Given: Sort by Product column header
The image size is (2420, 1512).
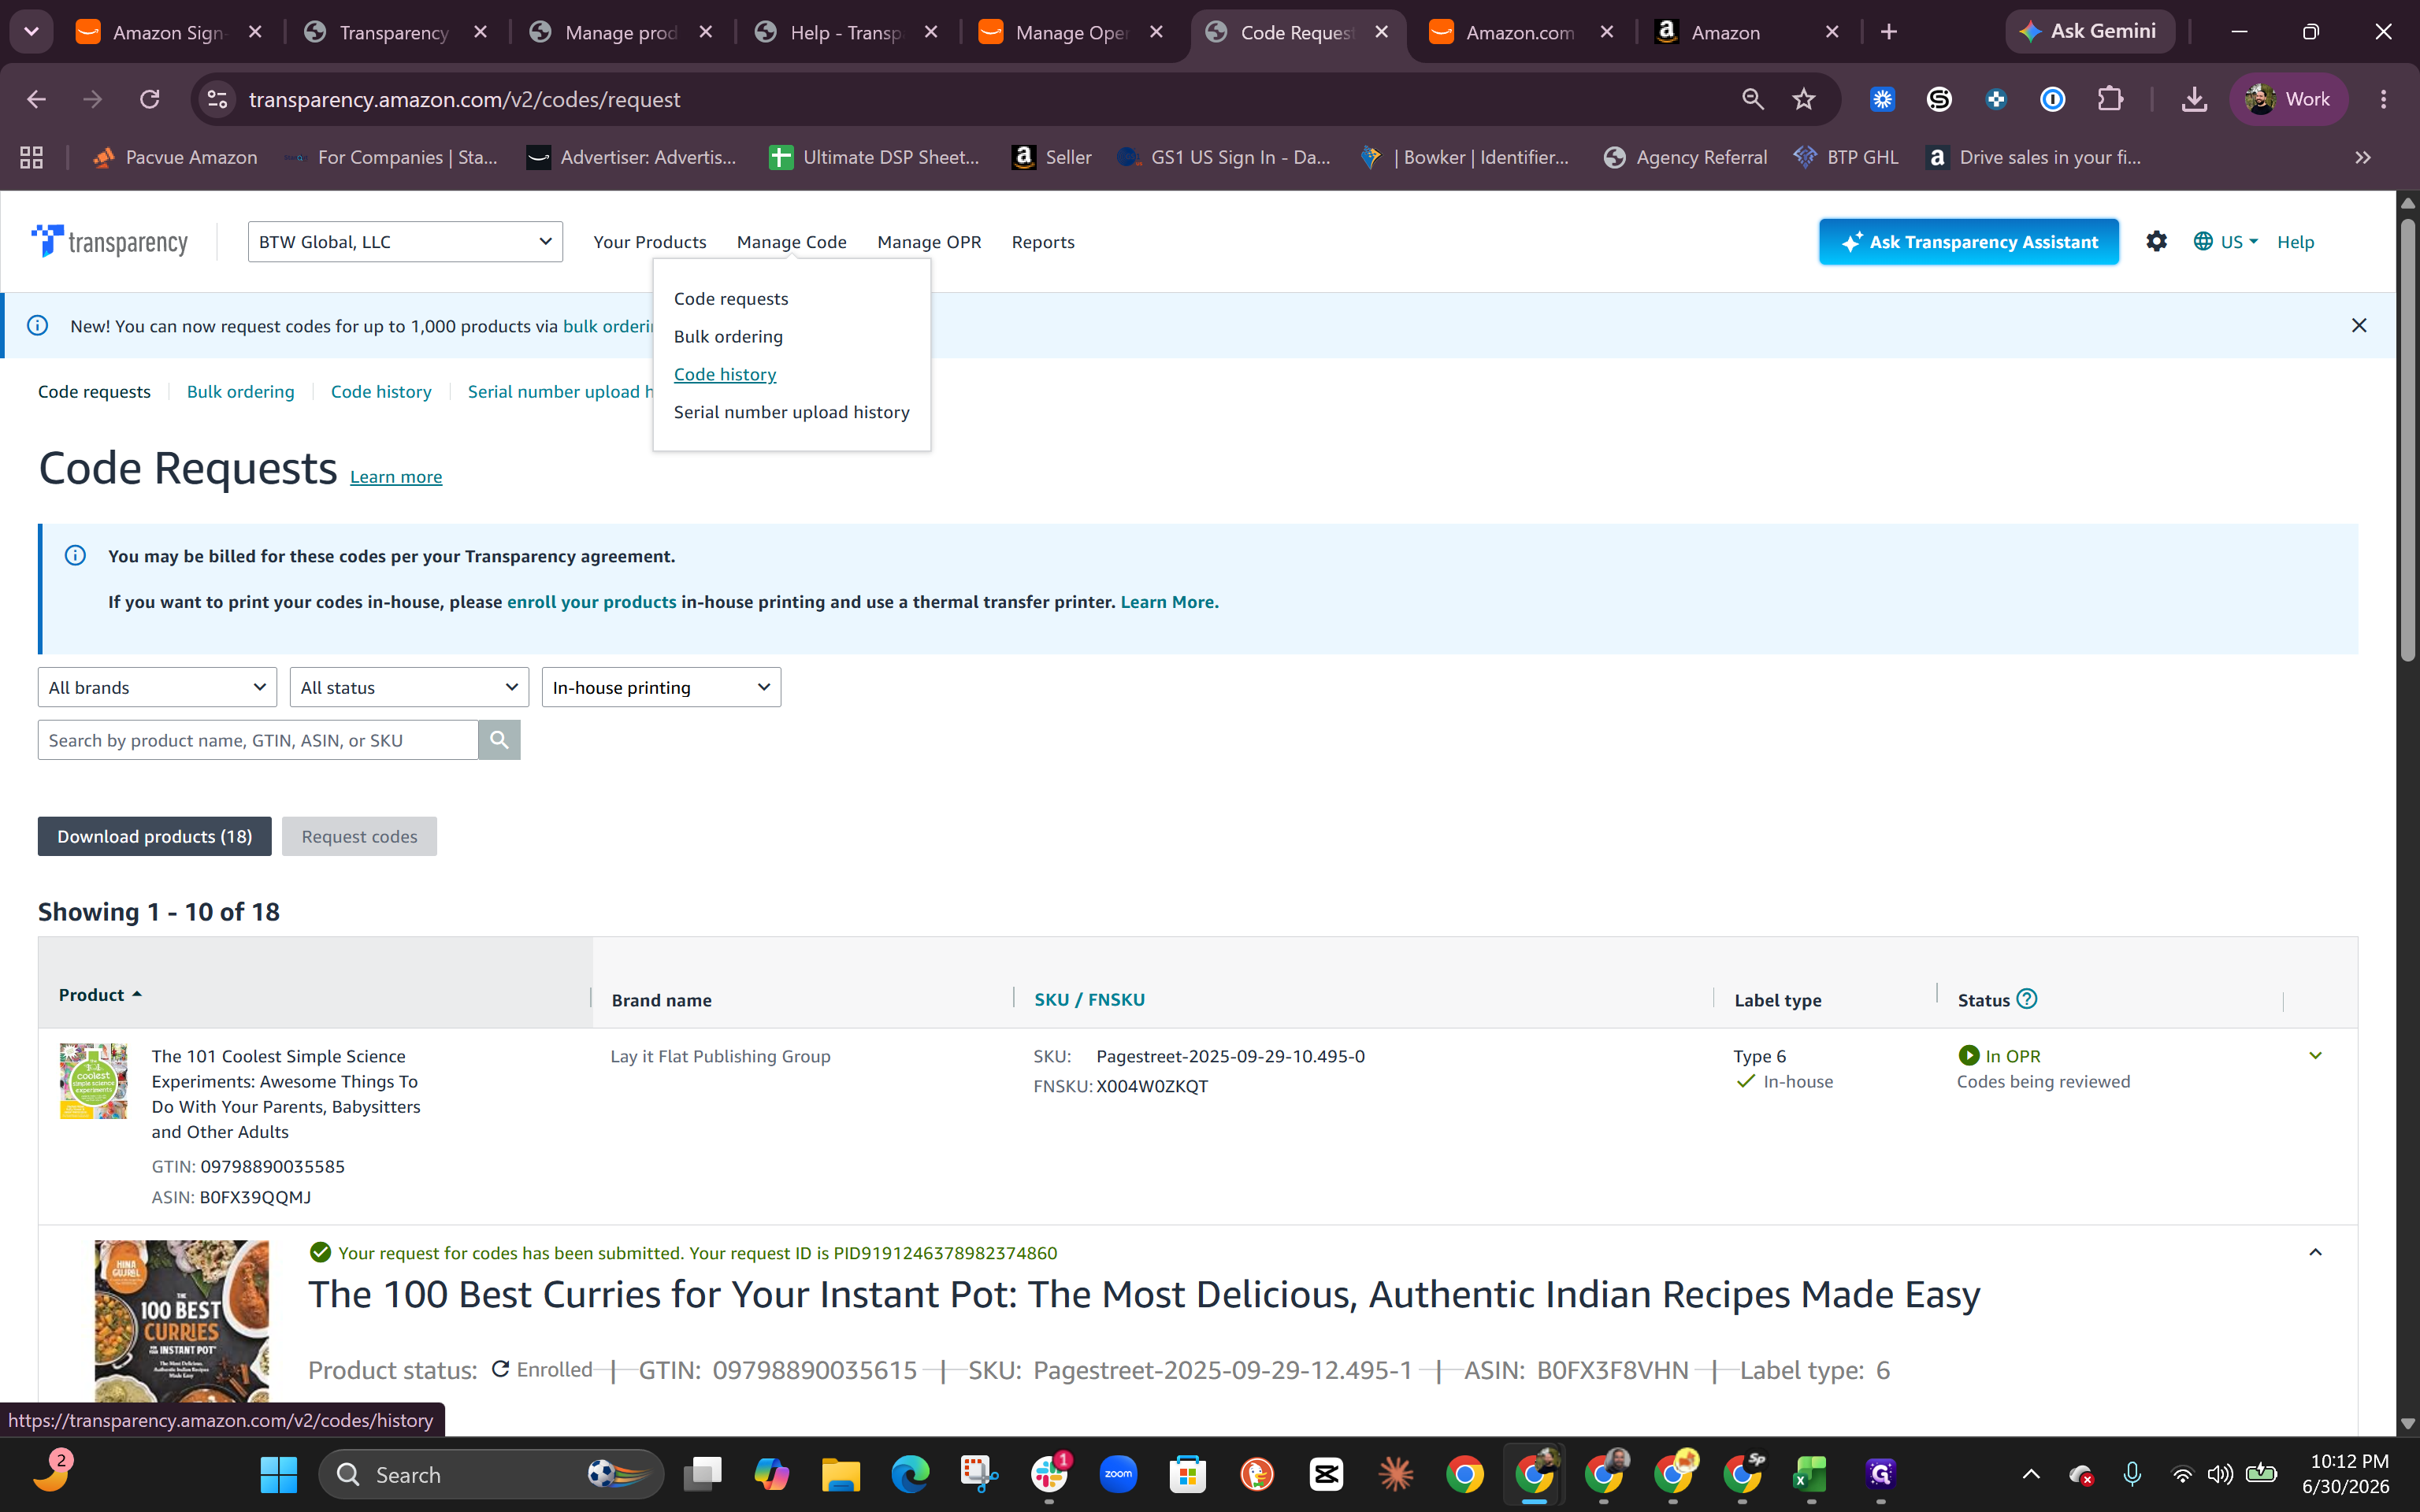Looking at the screenshot, I should [100, 994].
